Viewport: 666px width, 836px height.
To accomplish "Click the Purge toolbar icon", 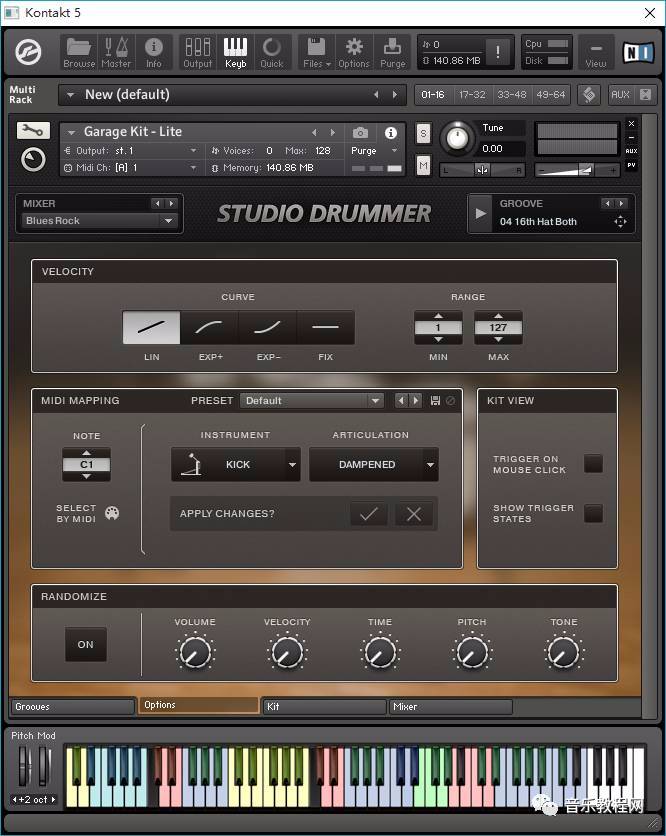I will pyautogui.click(x=392, y=53).
